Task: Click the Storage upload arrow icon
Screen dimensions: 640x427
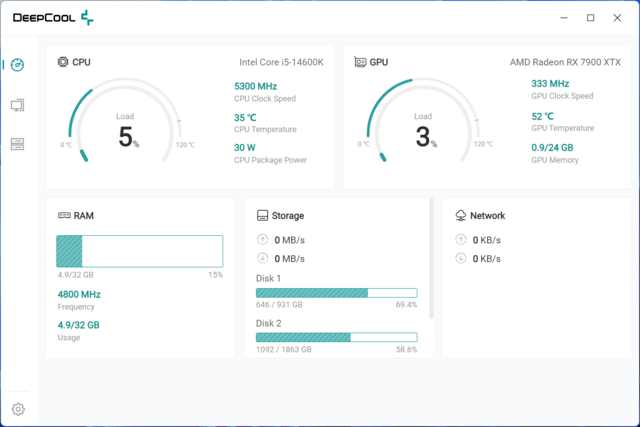Action: click(262, 239)
